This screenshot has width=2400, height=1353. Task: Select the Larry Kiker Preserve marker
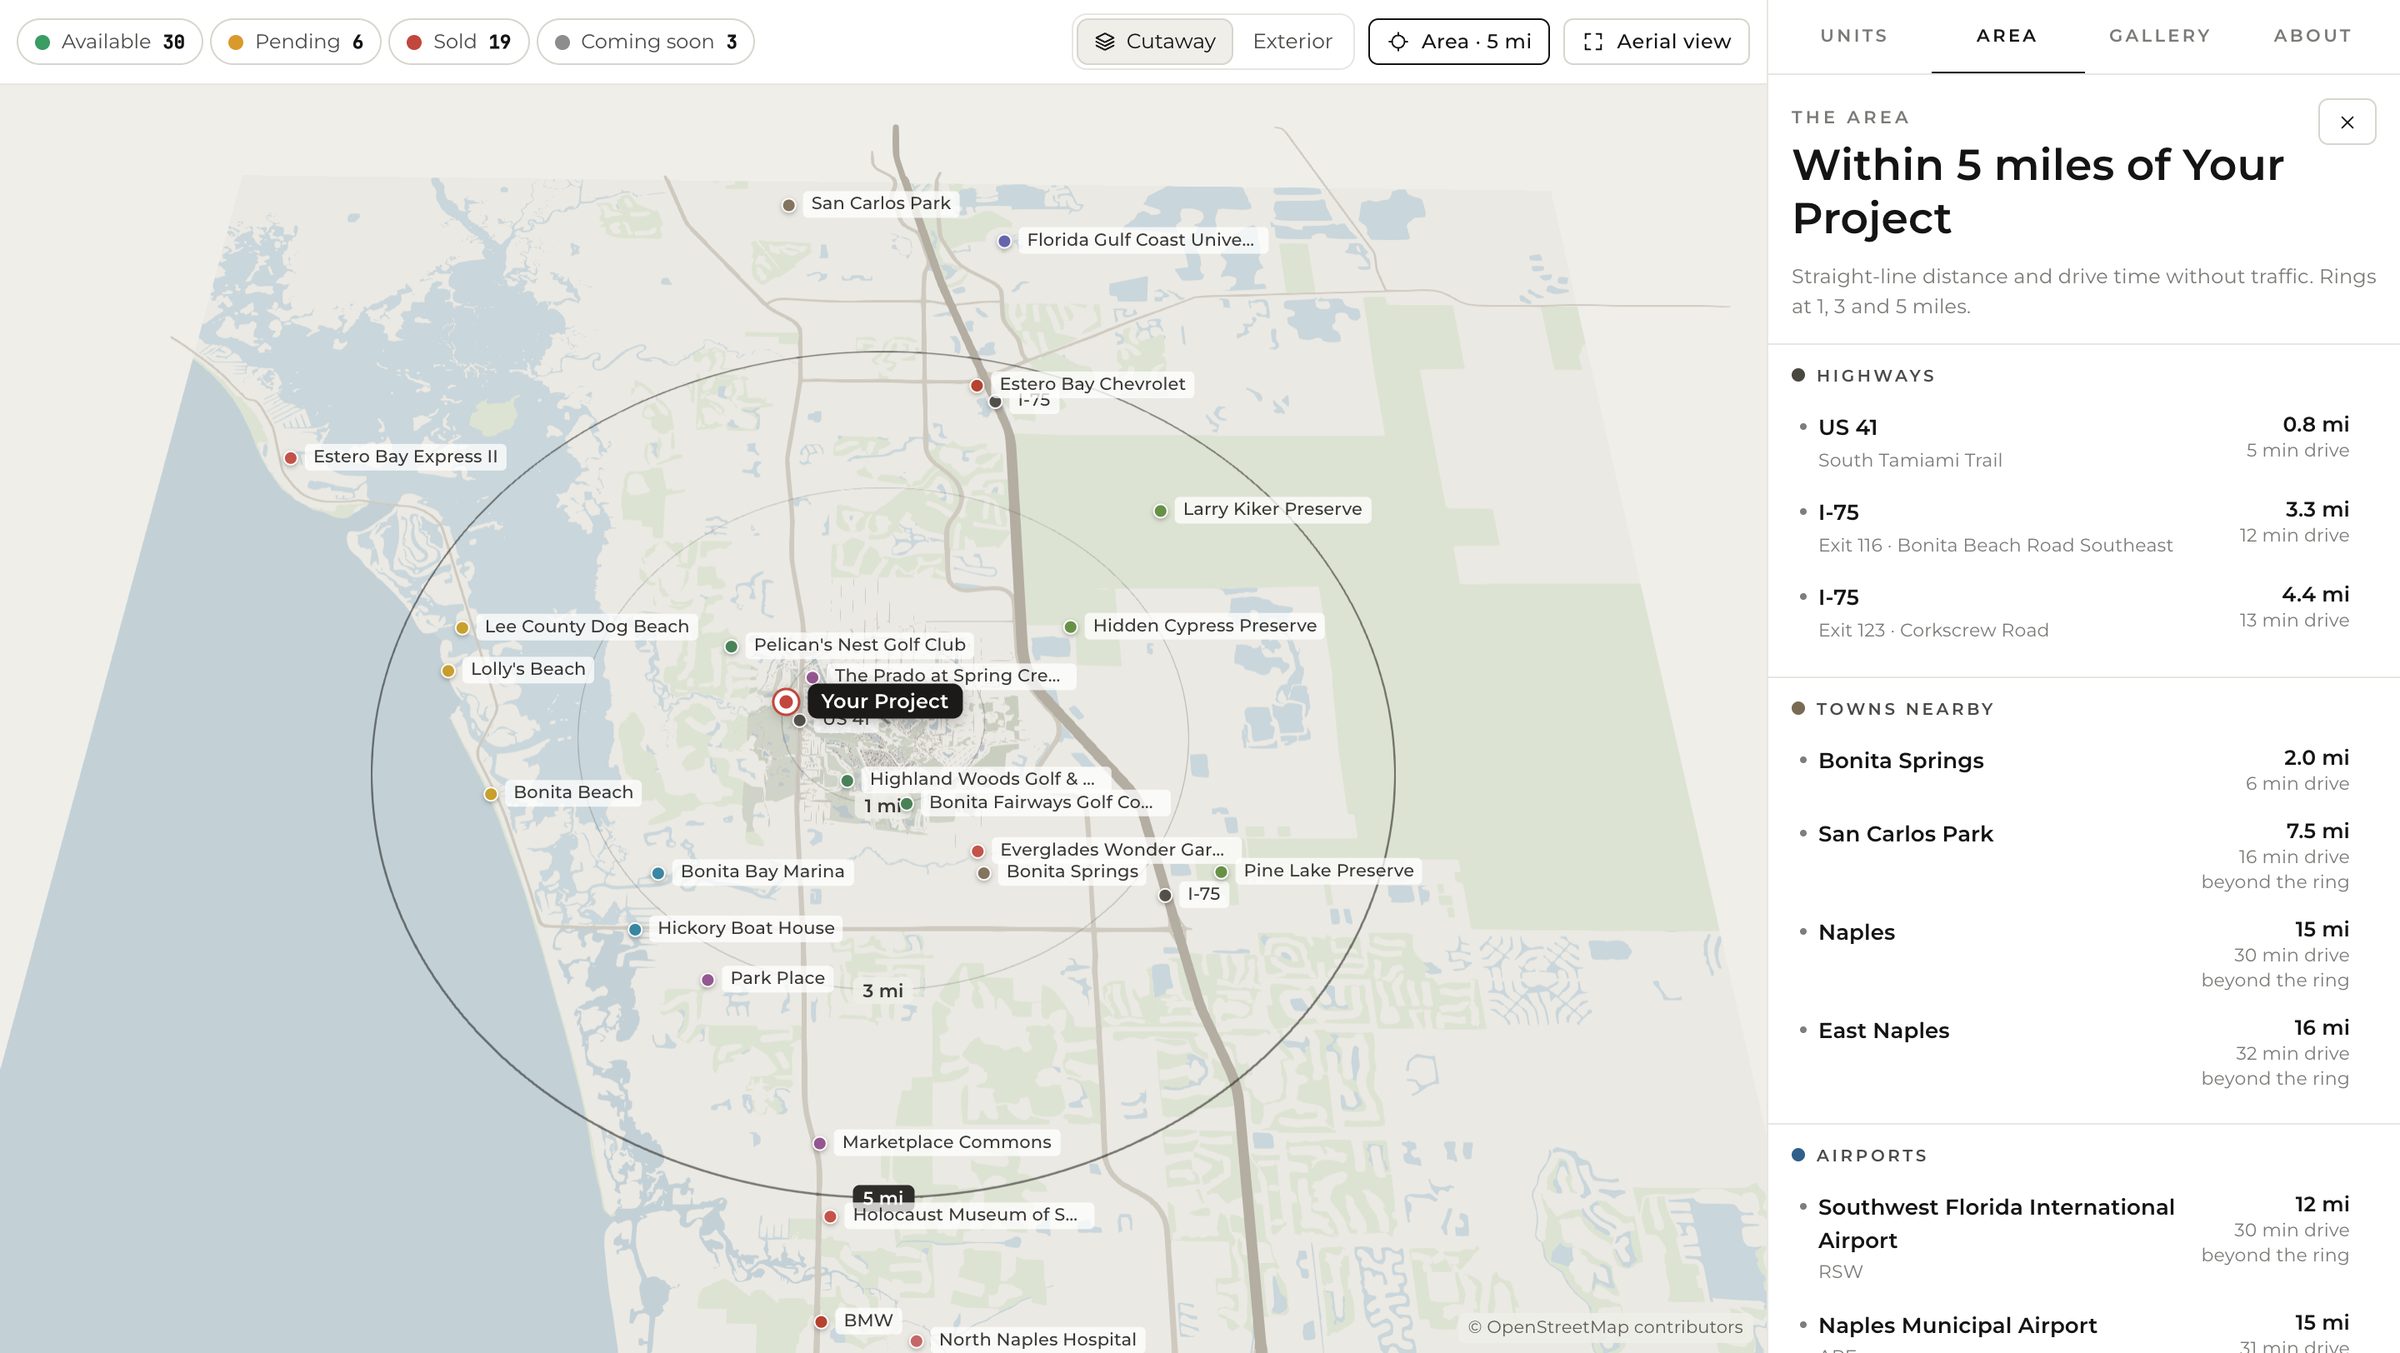tap(1161, 511)
